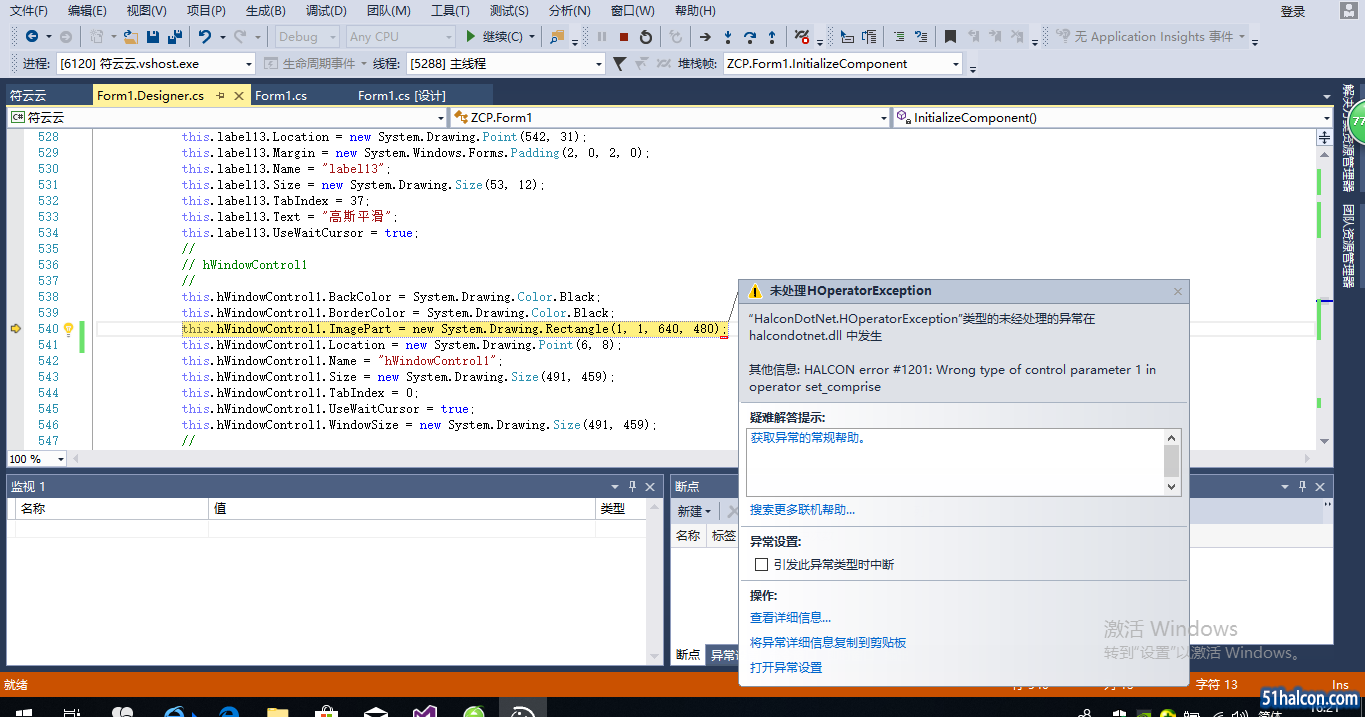
Task: Pin the Form1.Designer.cs tab
Action: pos(220,96)
